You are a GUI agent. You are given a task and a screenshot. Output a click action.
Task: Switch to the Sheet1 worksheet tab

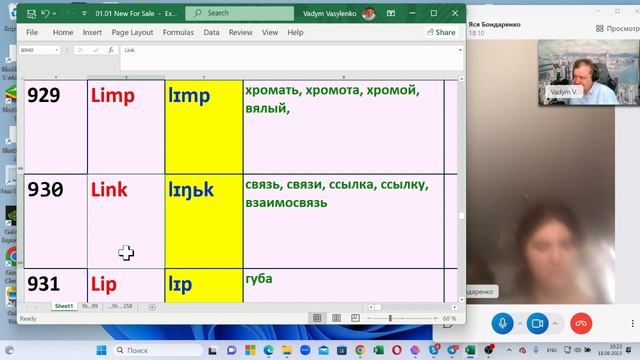[64, 306]
